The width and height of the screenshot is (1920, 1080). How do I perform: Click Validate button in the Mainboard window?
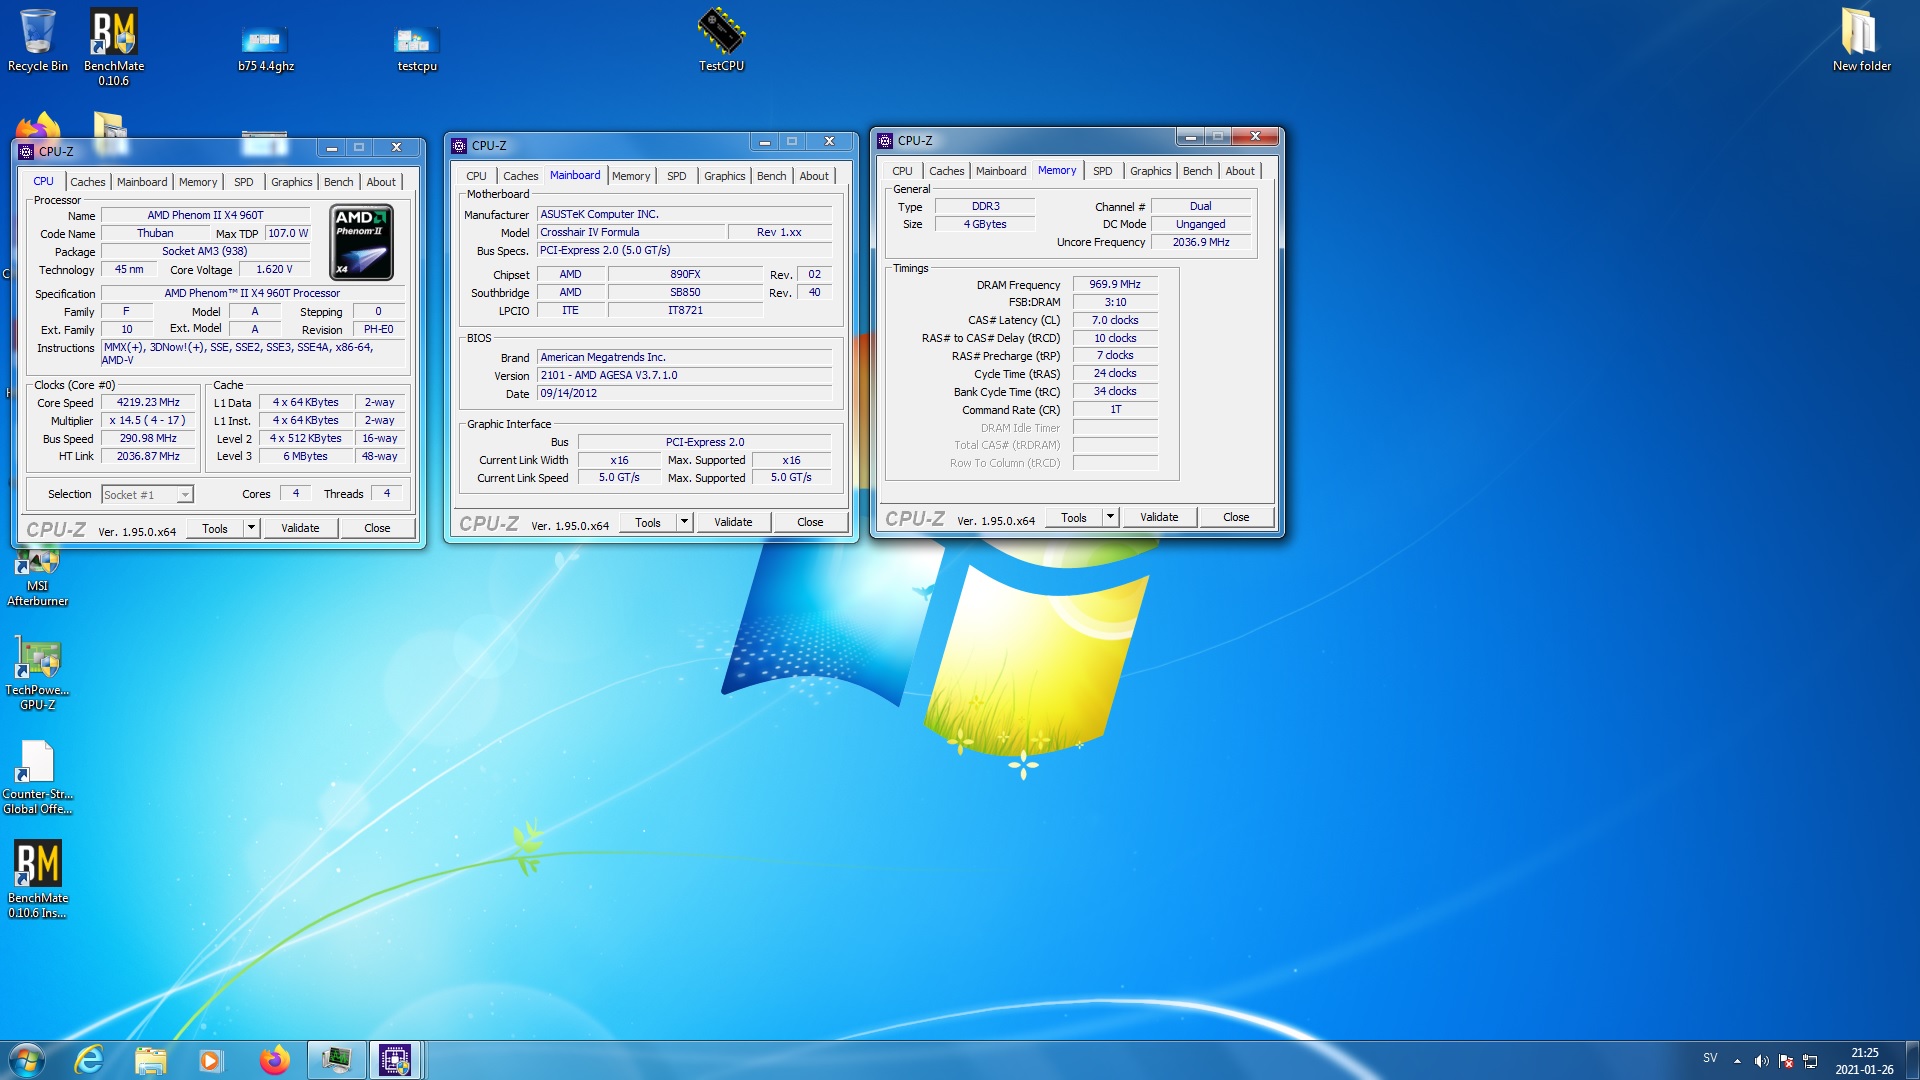coord(733,522)
